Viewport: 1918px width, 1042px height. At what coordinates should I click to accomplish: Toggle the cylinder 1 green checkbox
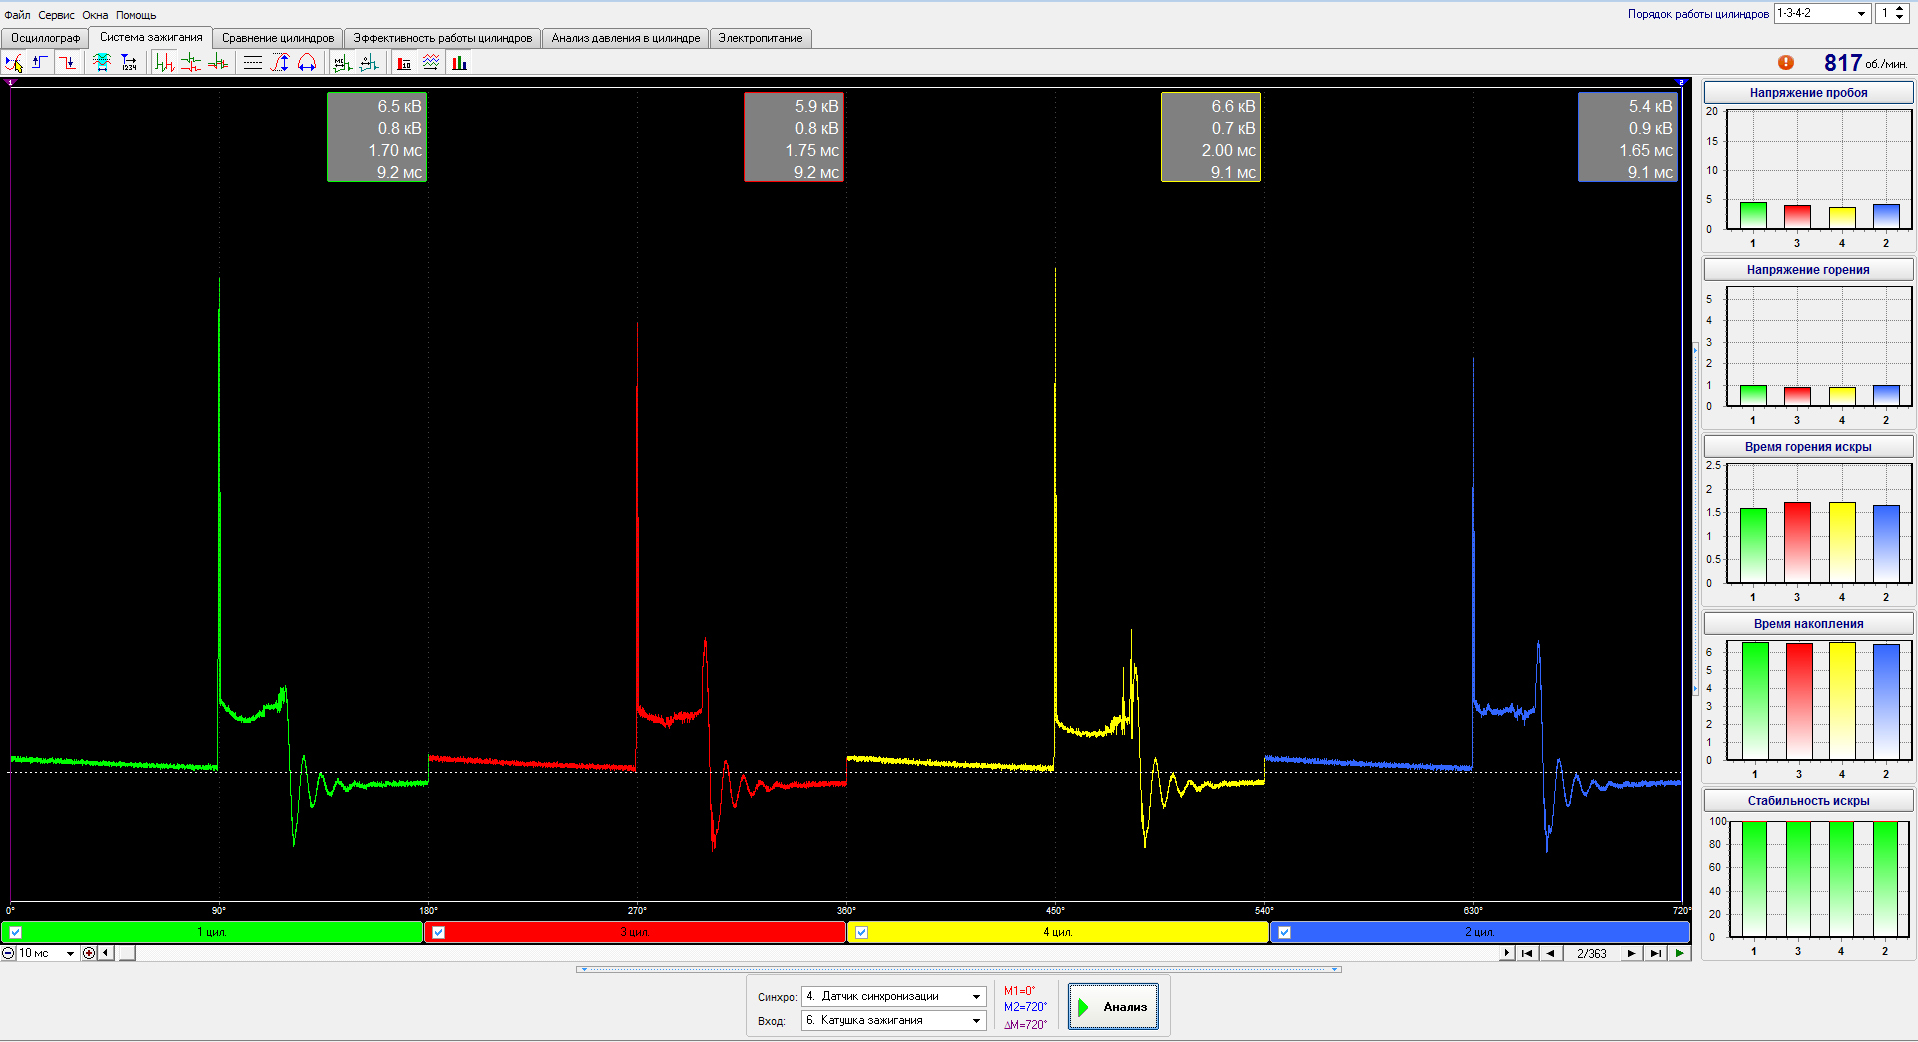[16, 932]
